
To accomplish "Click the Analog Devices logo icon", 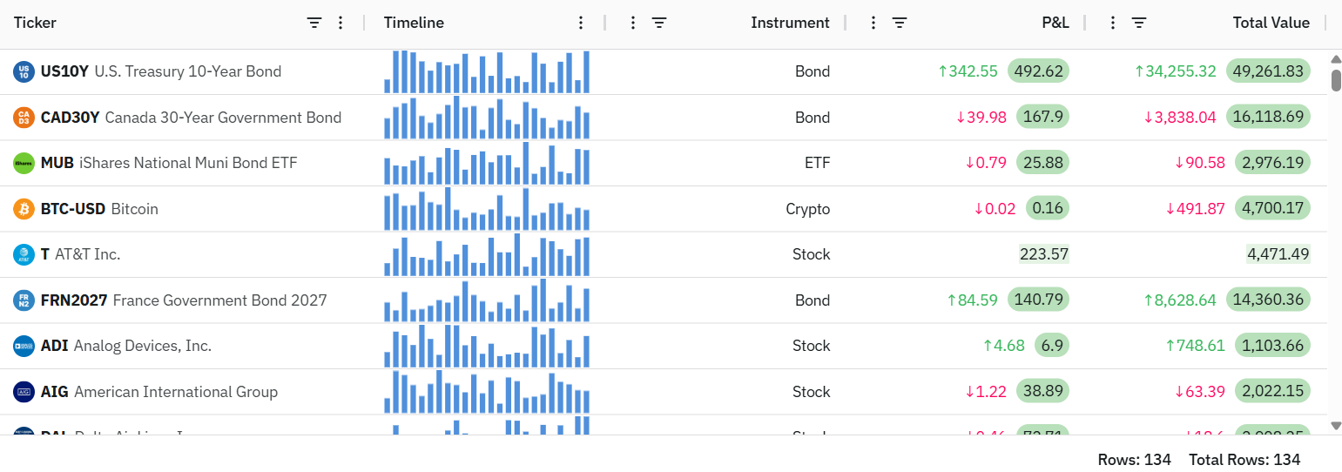I will (x=24, y=346).
